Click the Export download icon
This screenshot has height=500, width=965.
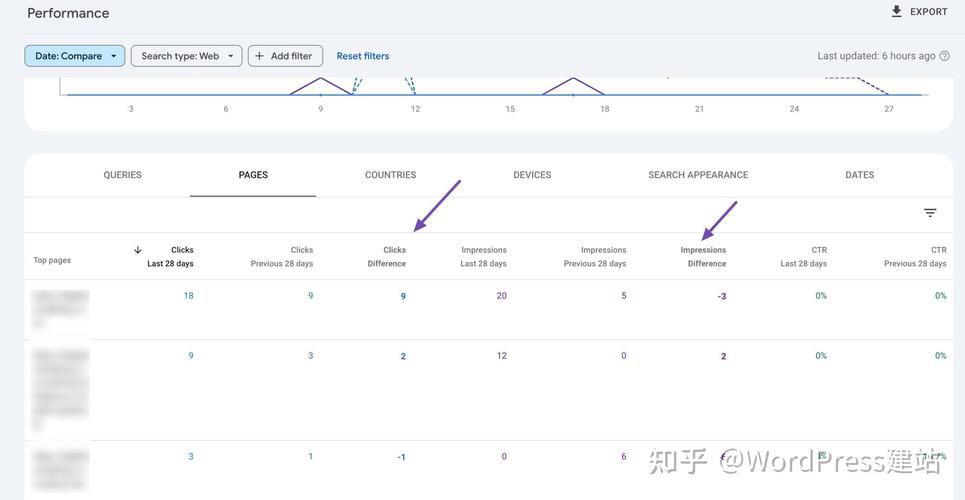(x=896, y=12)
